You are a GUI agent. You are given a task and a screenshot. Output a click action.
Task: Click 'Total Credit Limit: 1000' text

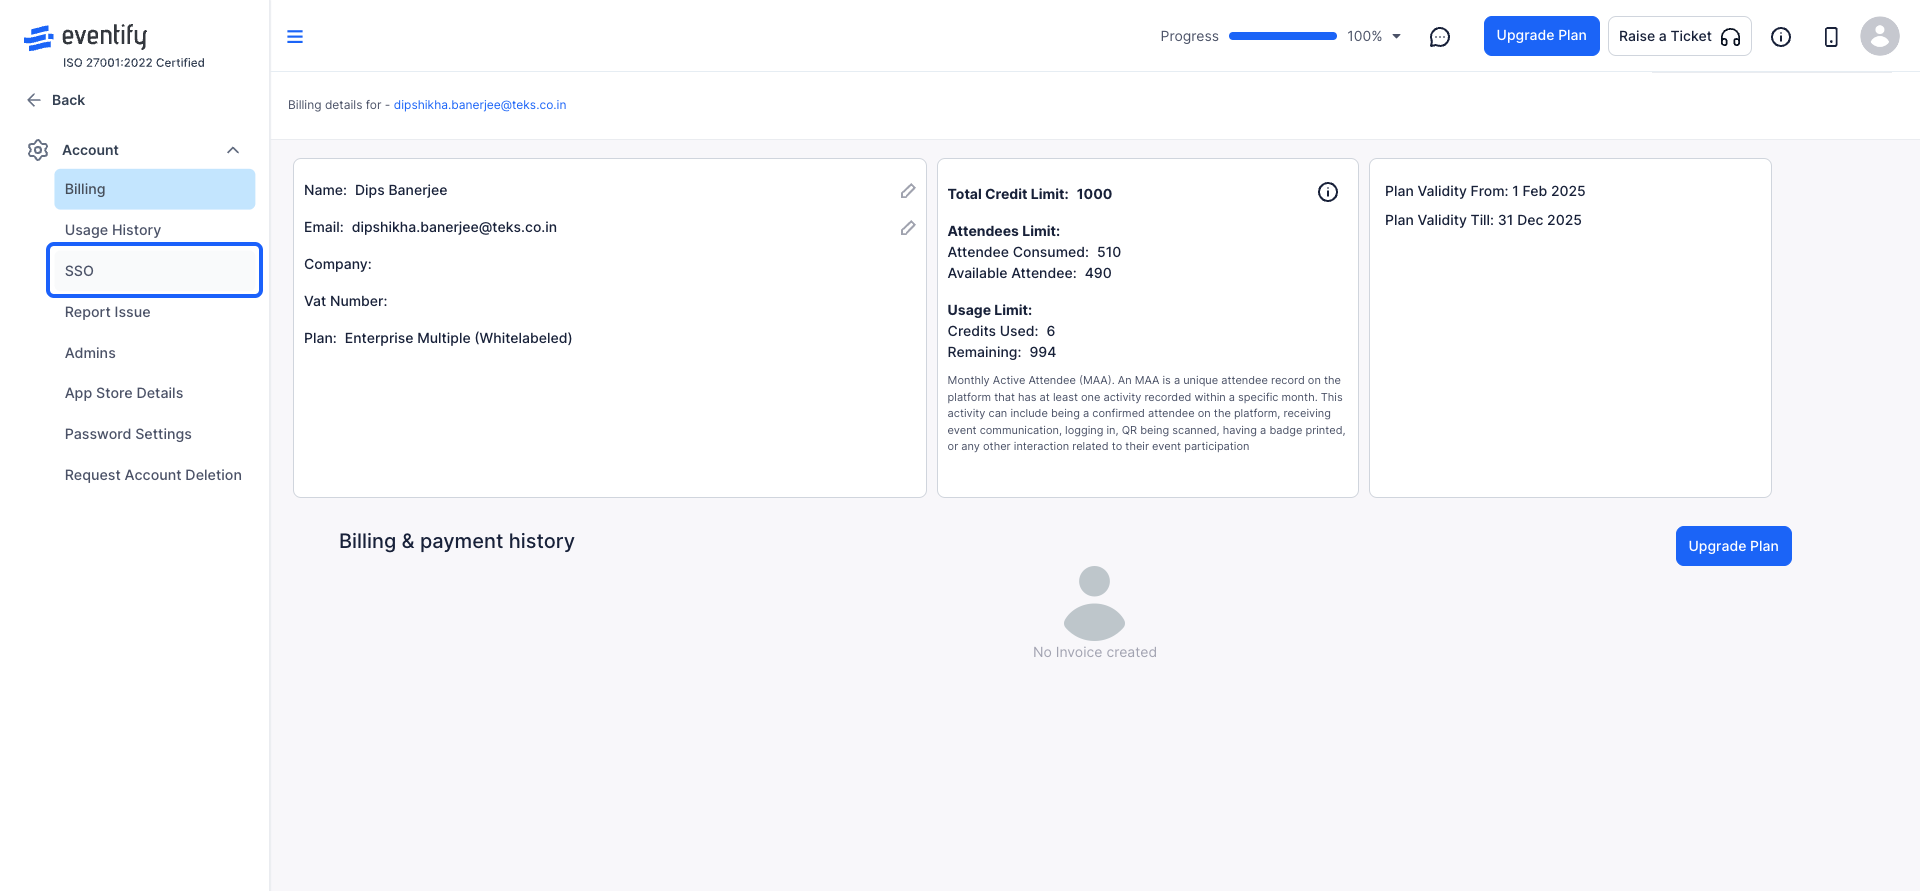click(1029, 194)
